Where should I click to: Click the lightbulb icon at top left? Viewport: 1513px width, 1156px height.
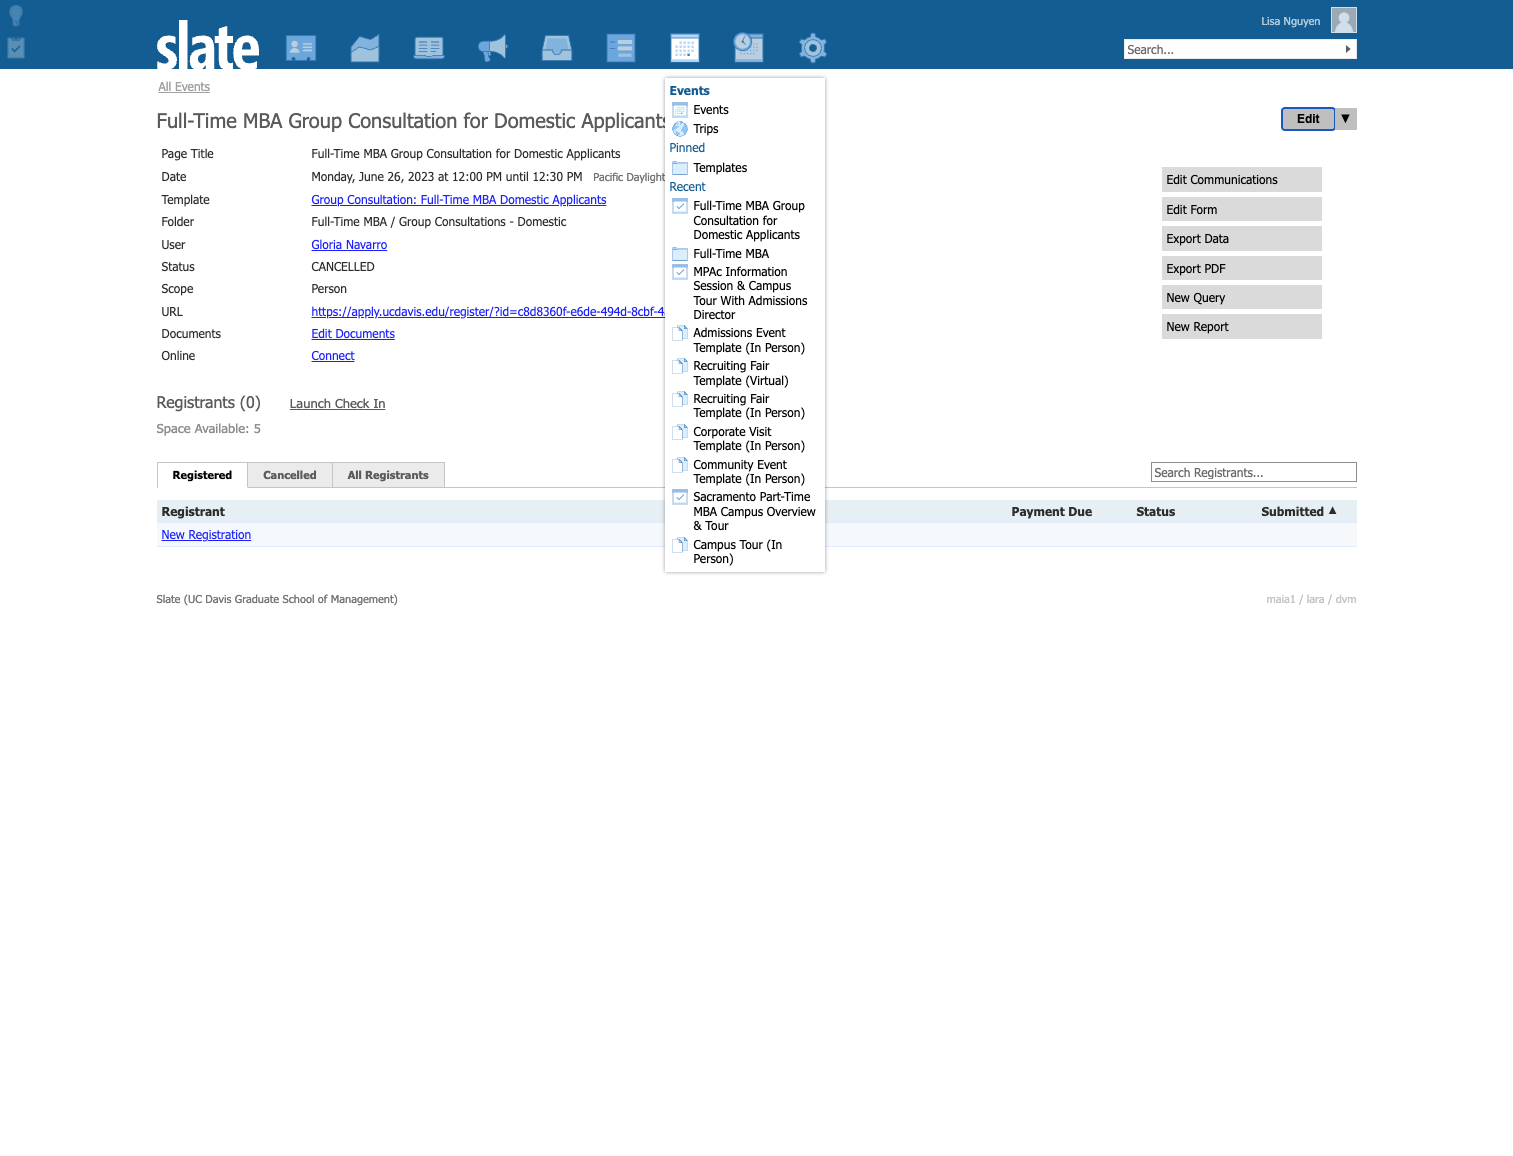click(x=16, y=16)
